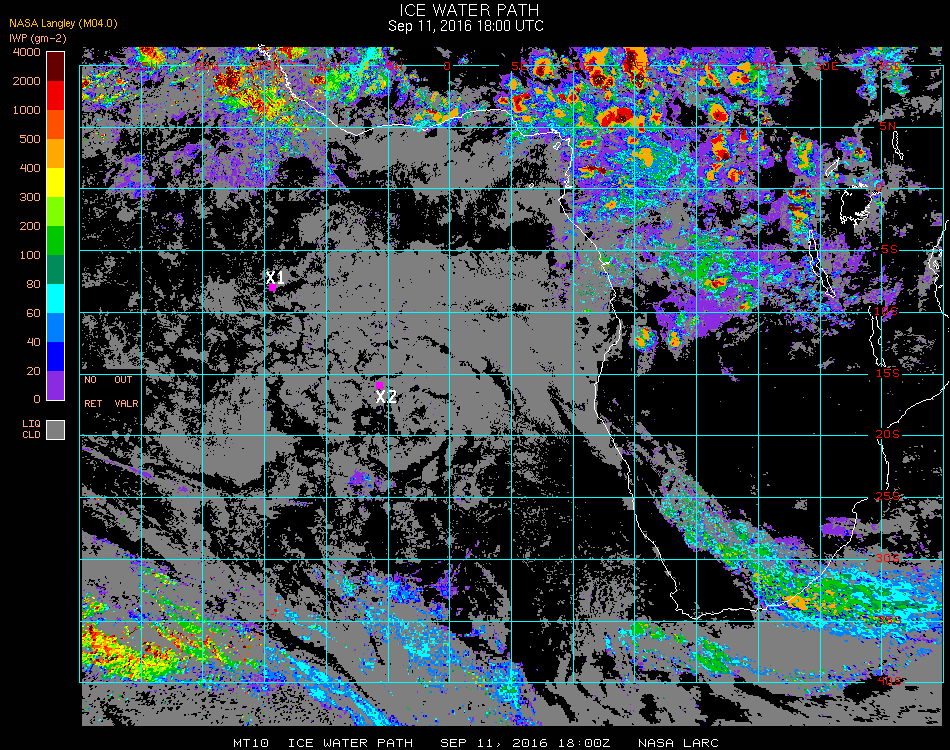Pick the light blue 40-60 legend swatch
Screen dimensions: 950x750
click(55, 328)
